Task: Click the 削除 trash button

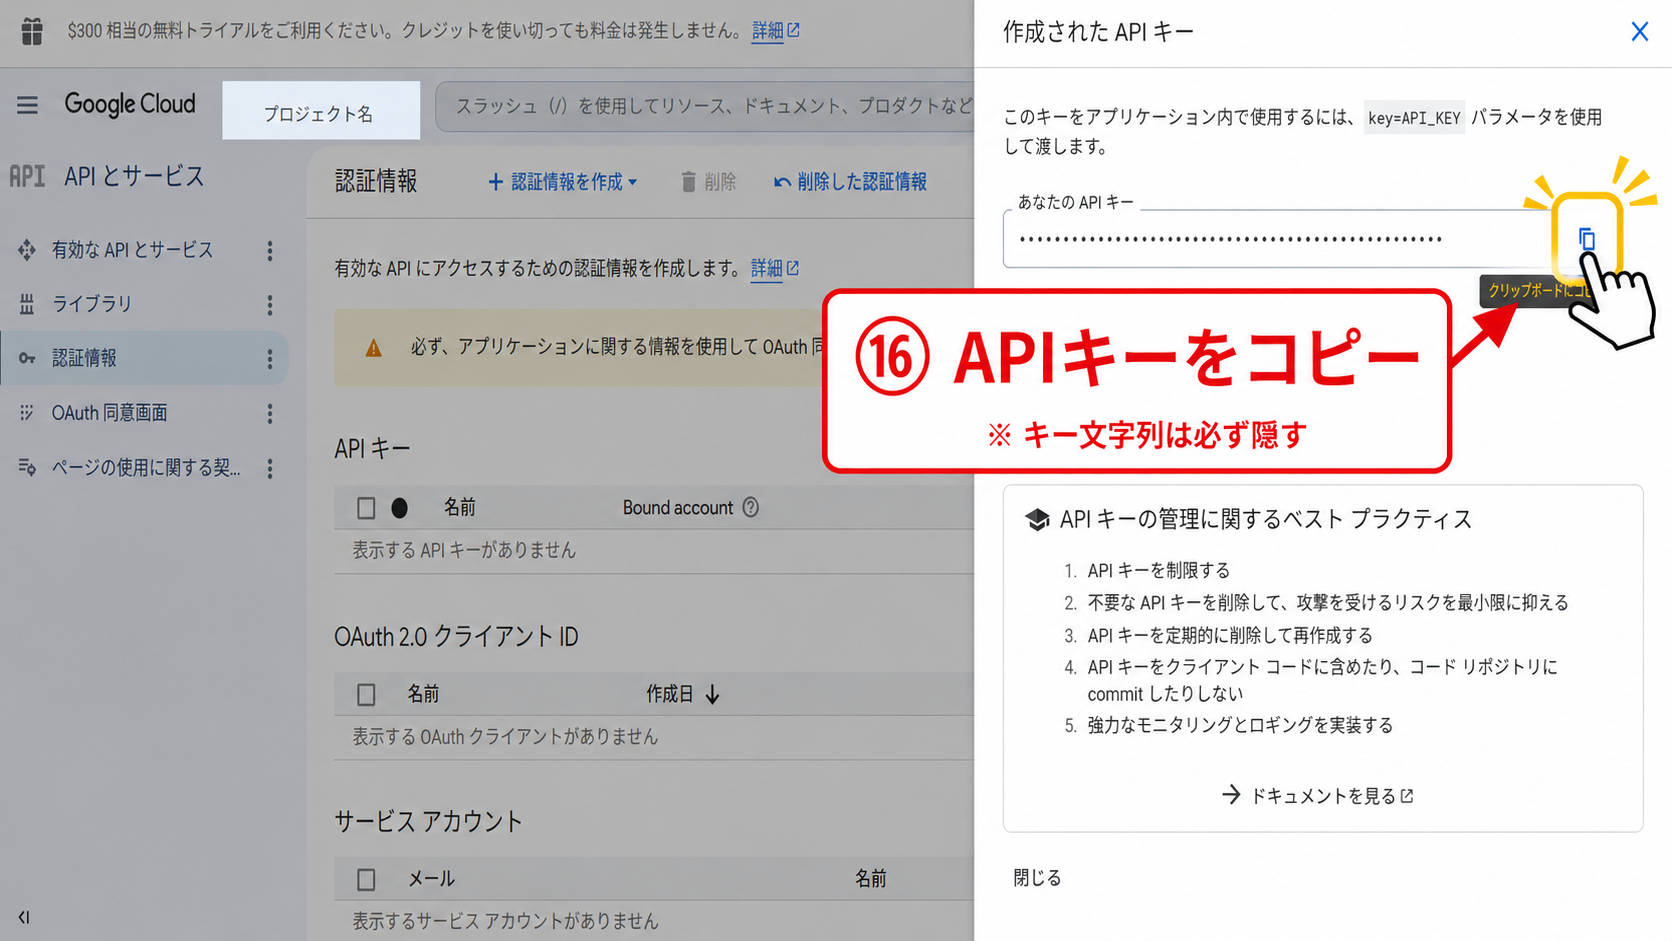Action: (708, 182)
